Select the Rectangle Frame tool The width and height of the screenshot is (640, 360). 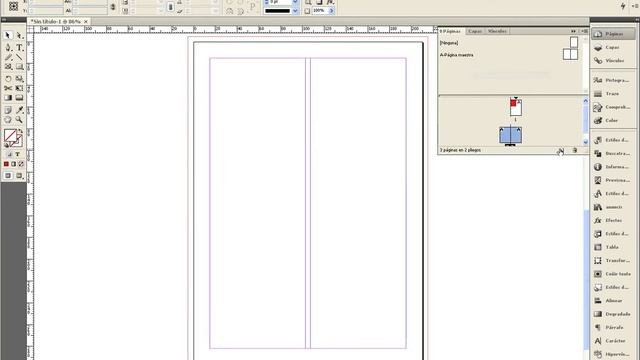tap(8, 67)
